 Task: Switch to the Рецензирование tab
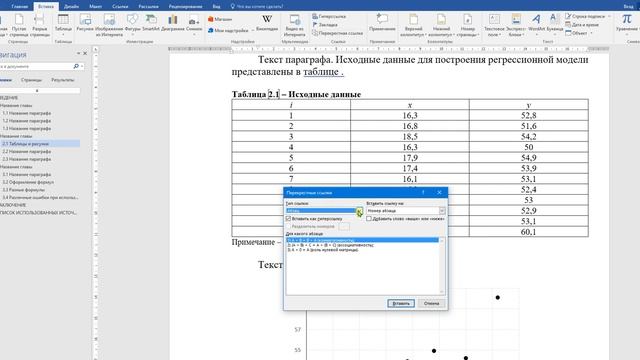185,7
